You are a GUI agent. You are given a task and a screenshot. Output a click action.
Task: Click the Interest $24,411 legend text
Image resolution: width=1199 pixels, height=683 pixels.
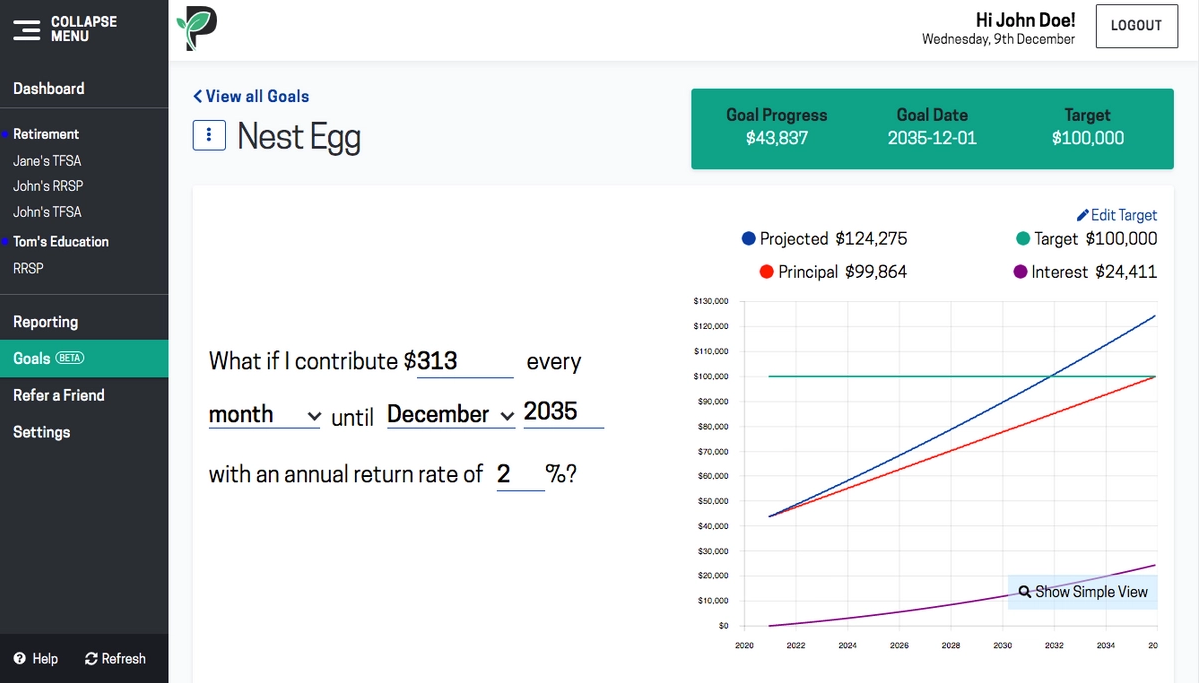coord(1094,272)
